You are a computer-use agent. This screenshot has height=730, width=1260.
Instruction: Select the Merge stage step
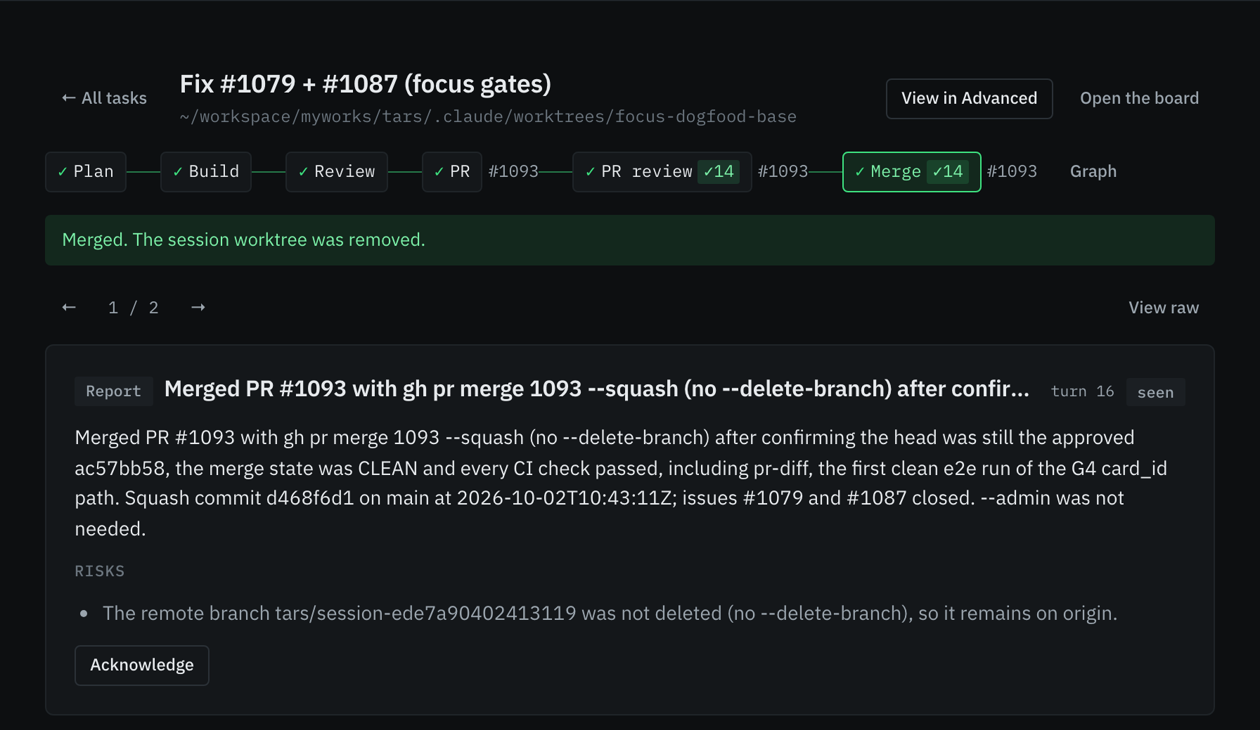pos(912,172)
